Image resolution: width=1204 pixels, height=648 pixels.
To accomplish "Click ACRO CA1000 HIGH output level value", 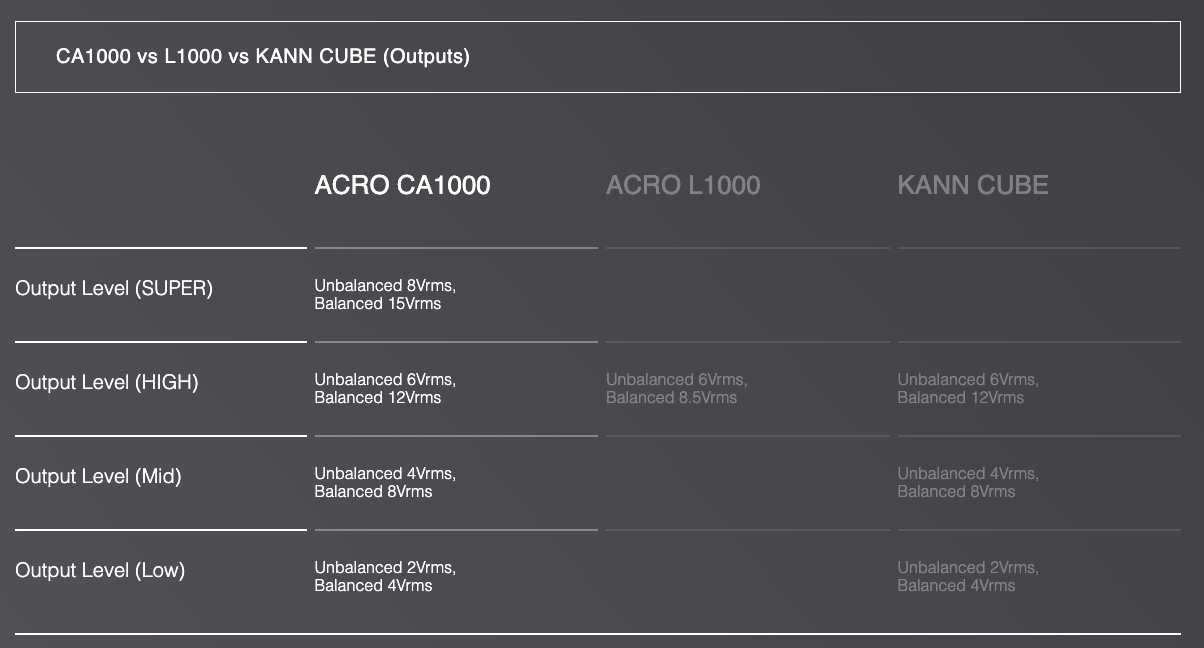I will click(x=385, y=389).
